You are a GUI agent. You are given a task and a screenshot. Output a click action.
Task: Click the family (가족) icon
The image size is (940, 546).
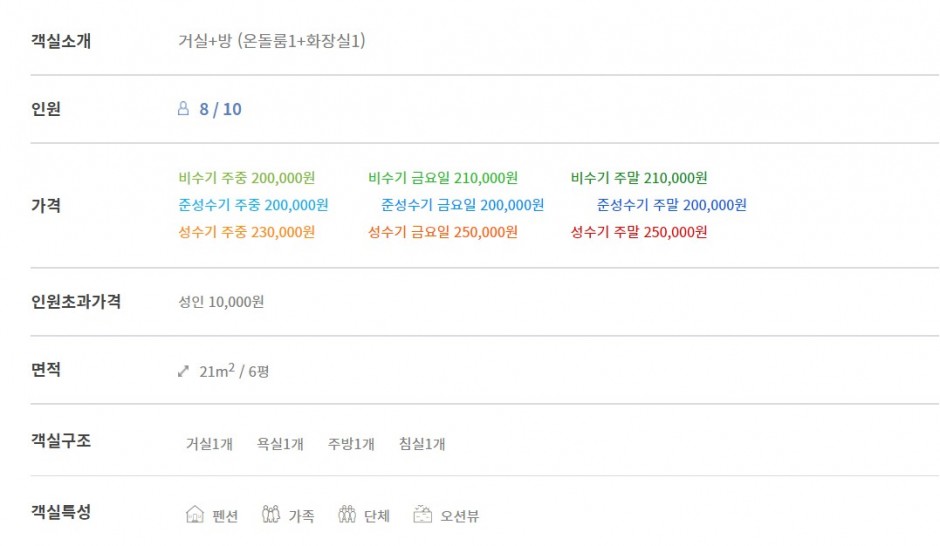coord(271,514)
